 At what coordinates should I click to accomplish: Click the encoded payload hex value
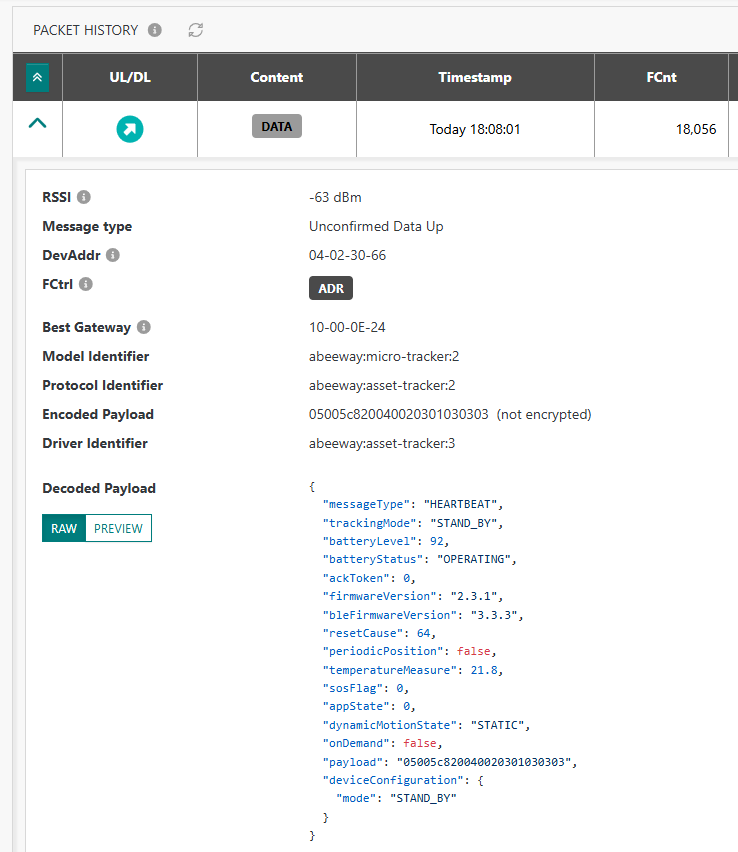(398, 414)
